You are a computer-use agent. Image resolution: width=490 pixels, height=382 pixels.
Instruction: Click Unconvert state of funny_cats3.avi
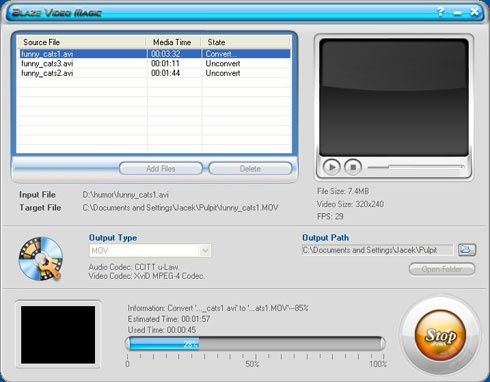point(223,63)
